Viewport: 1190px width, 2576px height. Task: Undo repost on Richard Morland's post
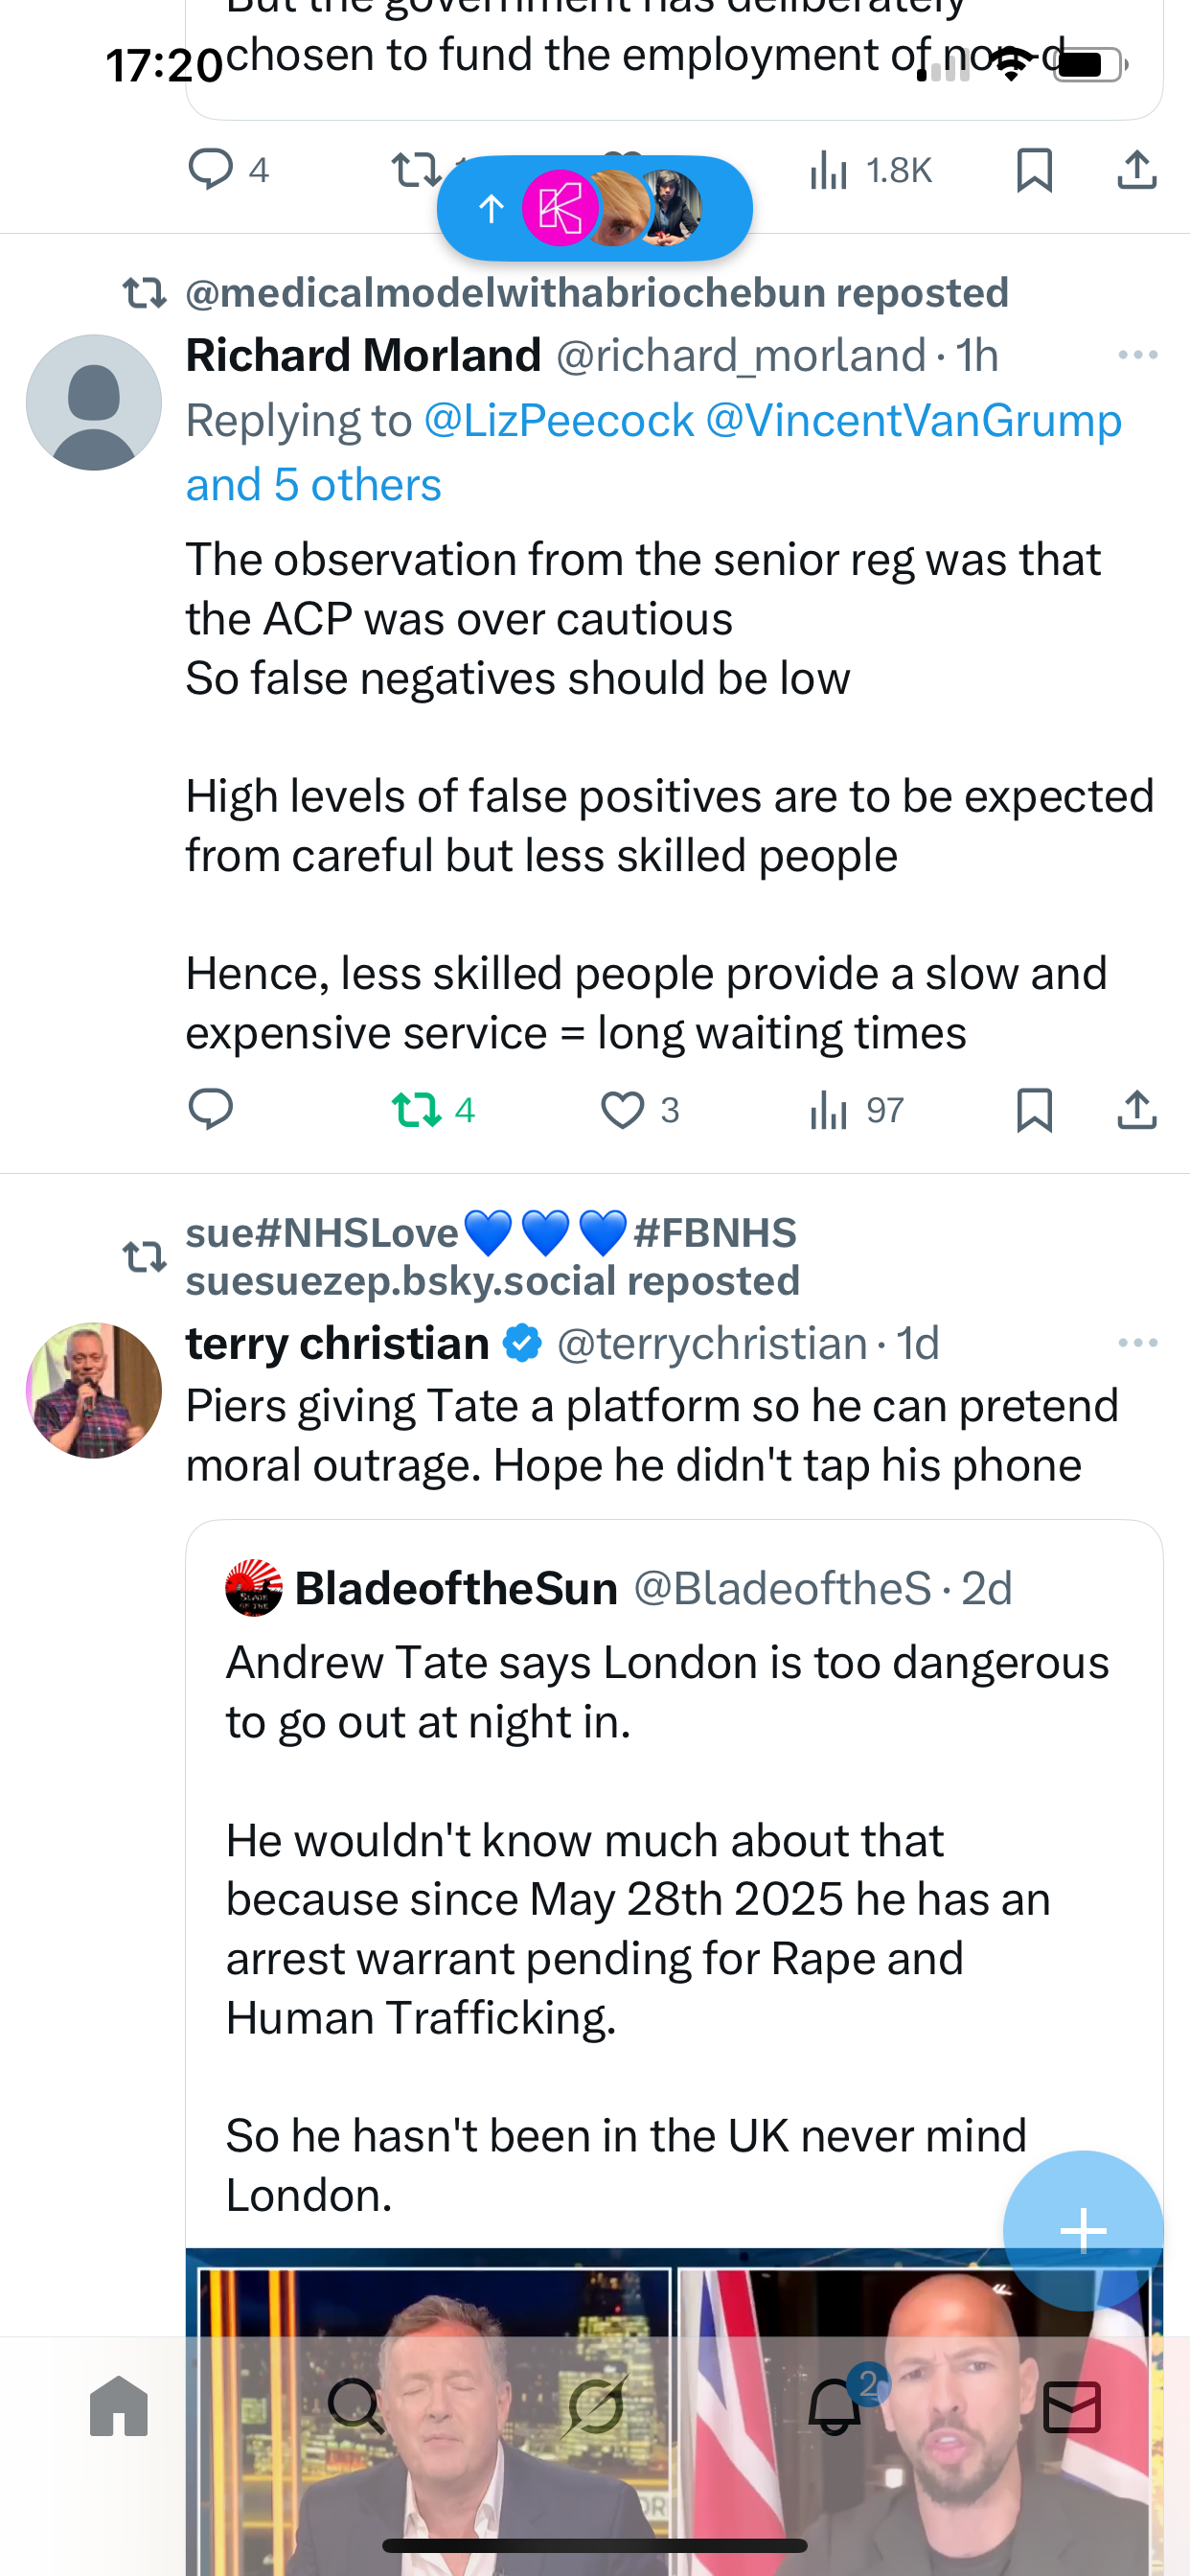point(416,1110)
